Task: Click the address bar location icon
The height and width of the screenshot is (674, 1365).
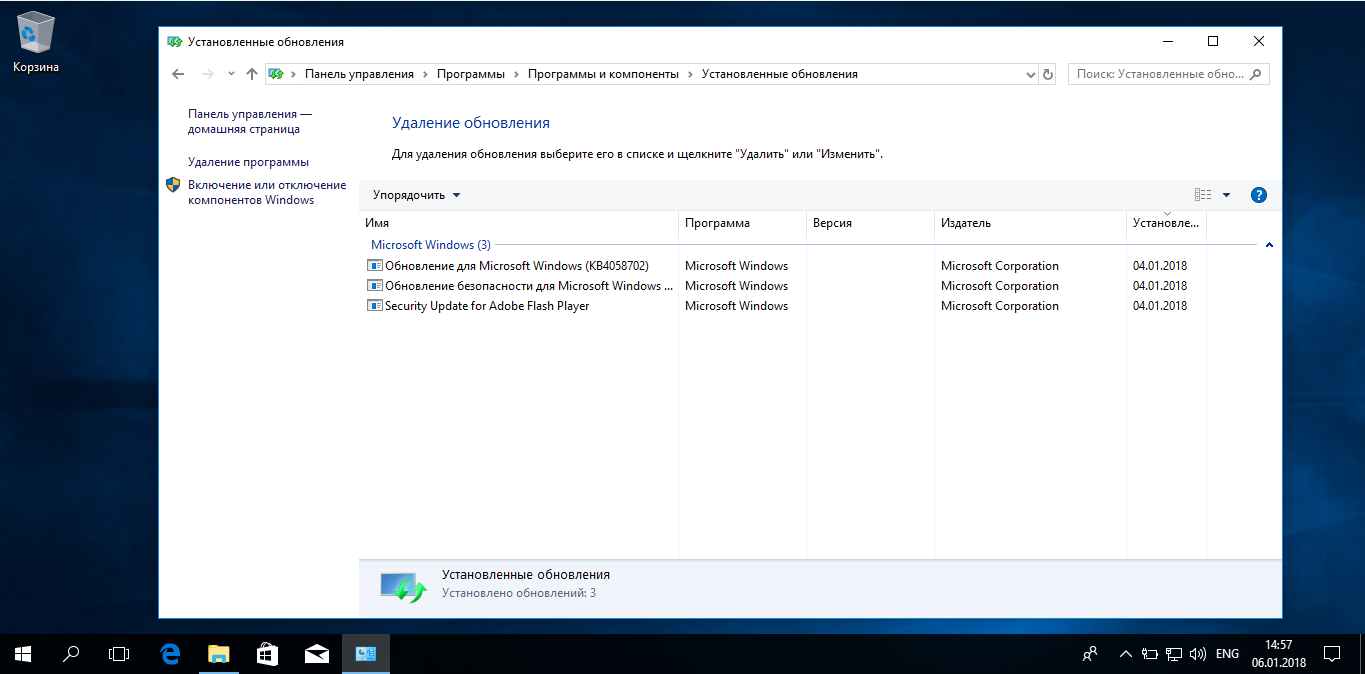Action: point(276,74)
